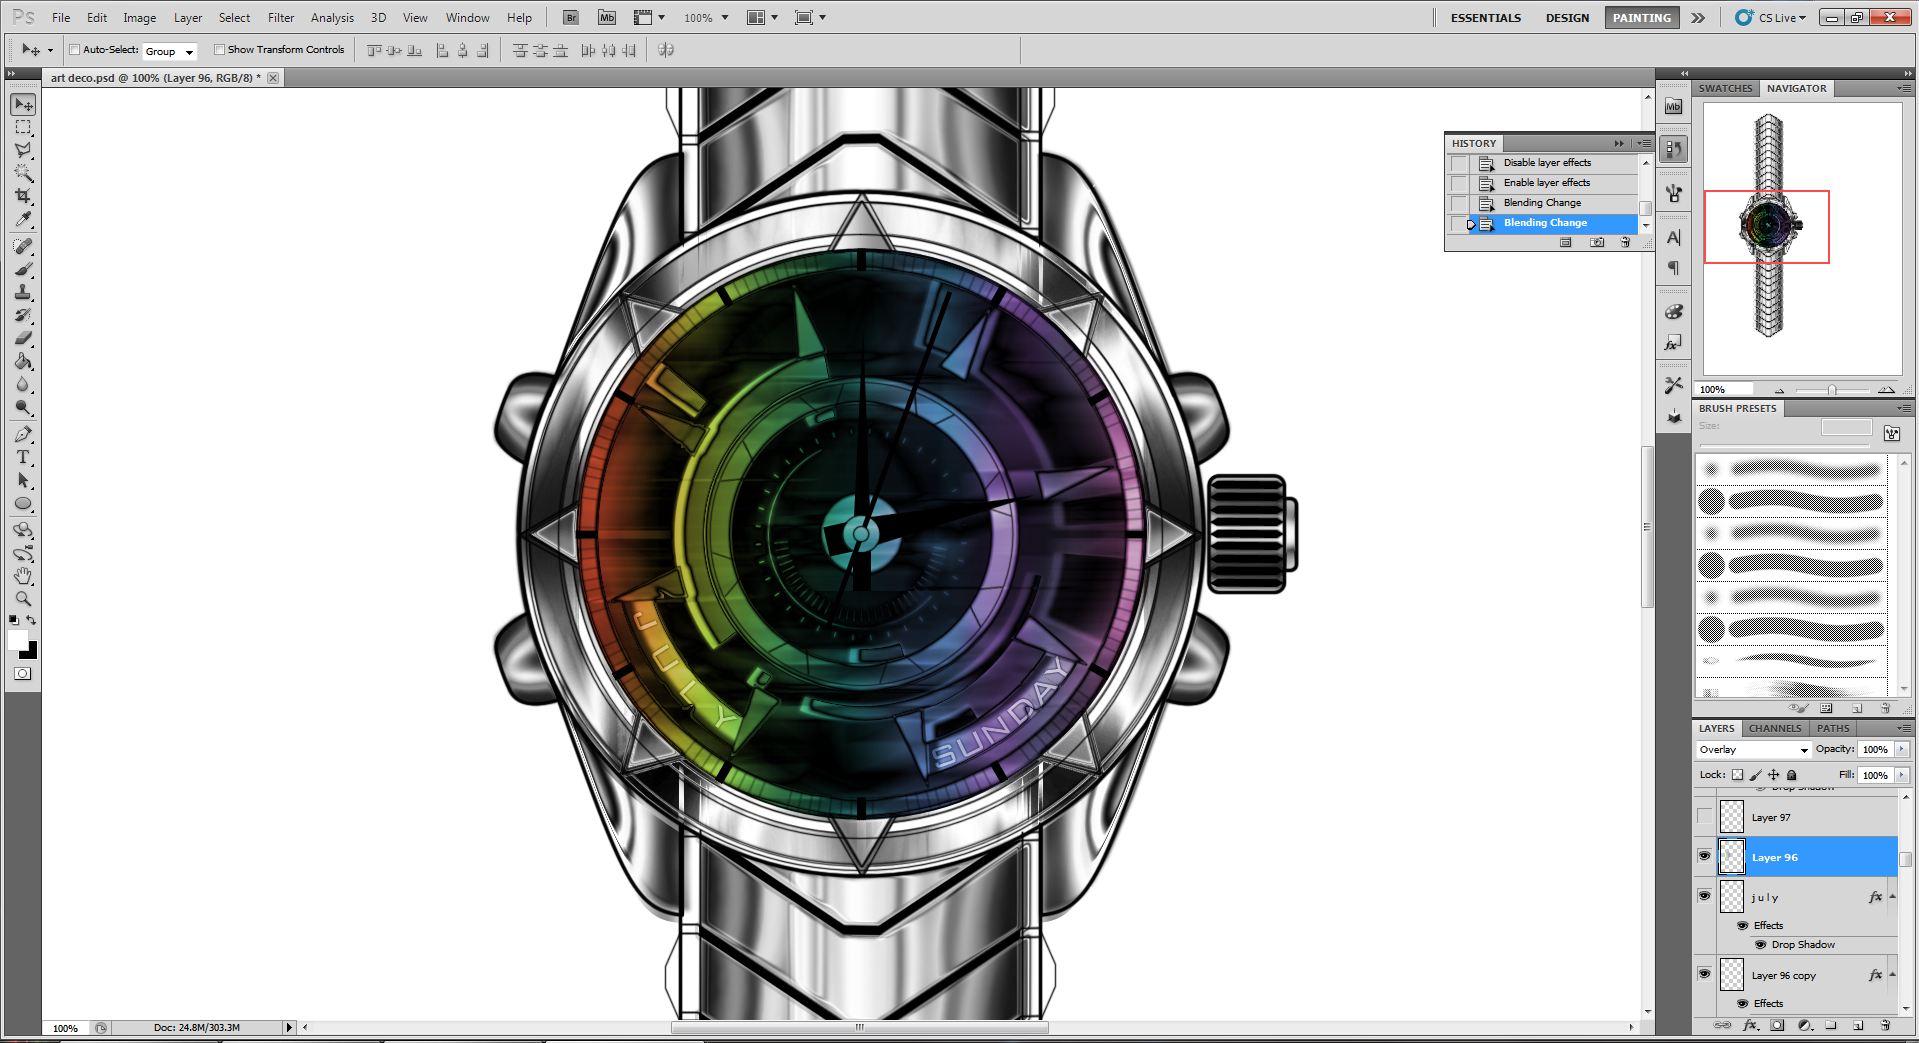The height and width of the screenshot is (1043, 1919).
Task: Select the Crop tool
Action: pyautogui.click(x=23, y=196)
